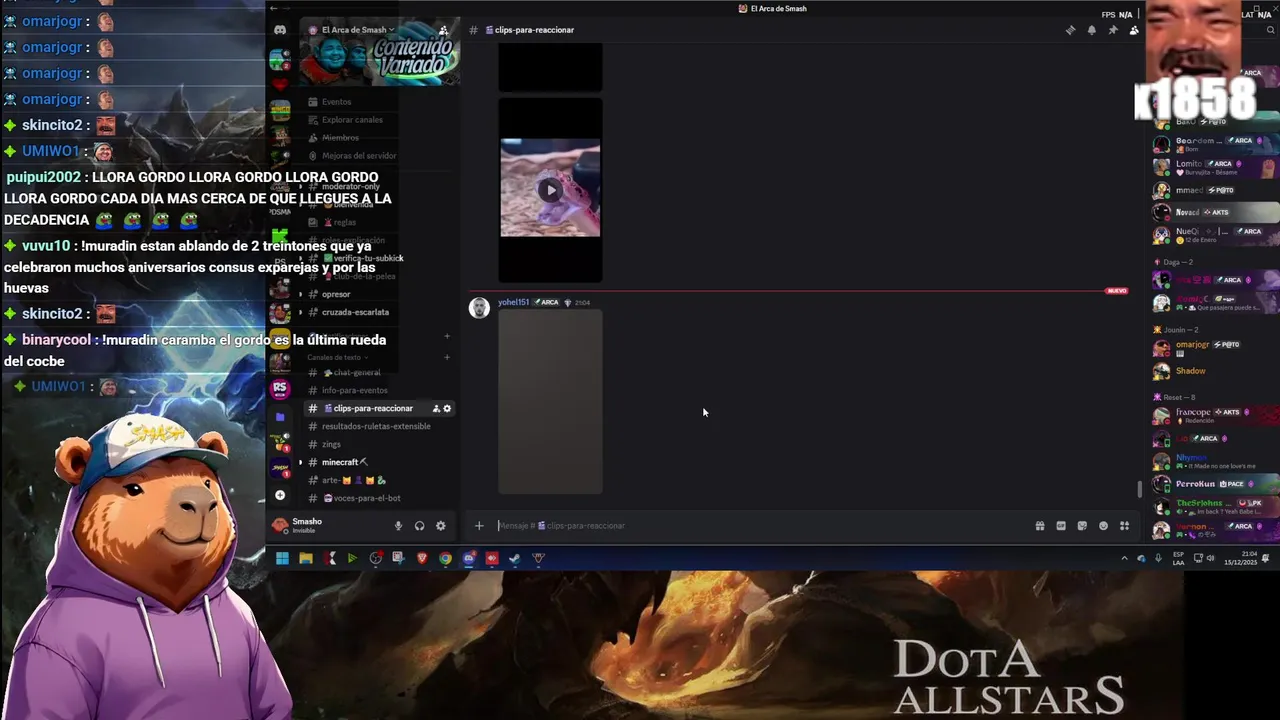Screen dimensions: 1280x720
Task: Open Brave browser on taskbar
Action: coord(422,559)
